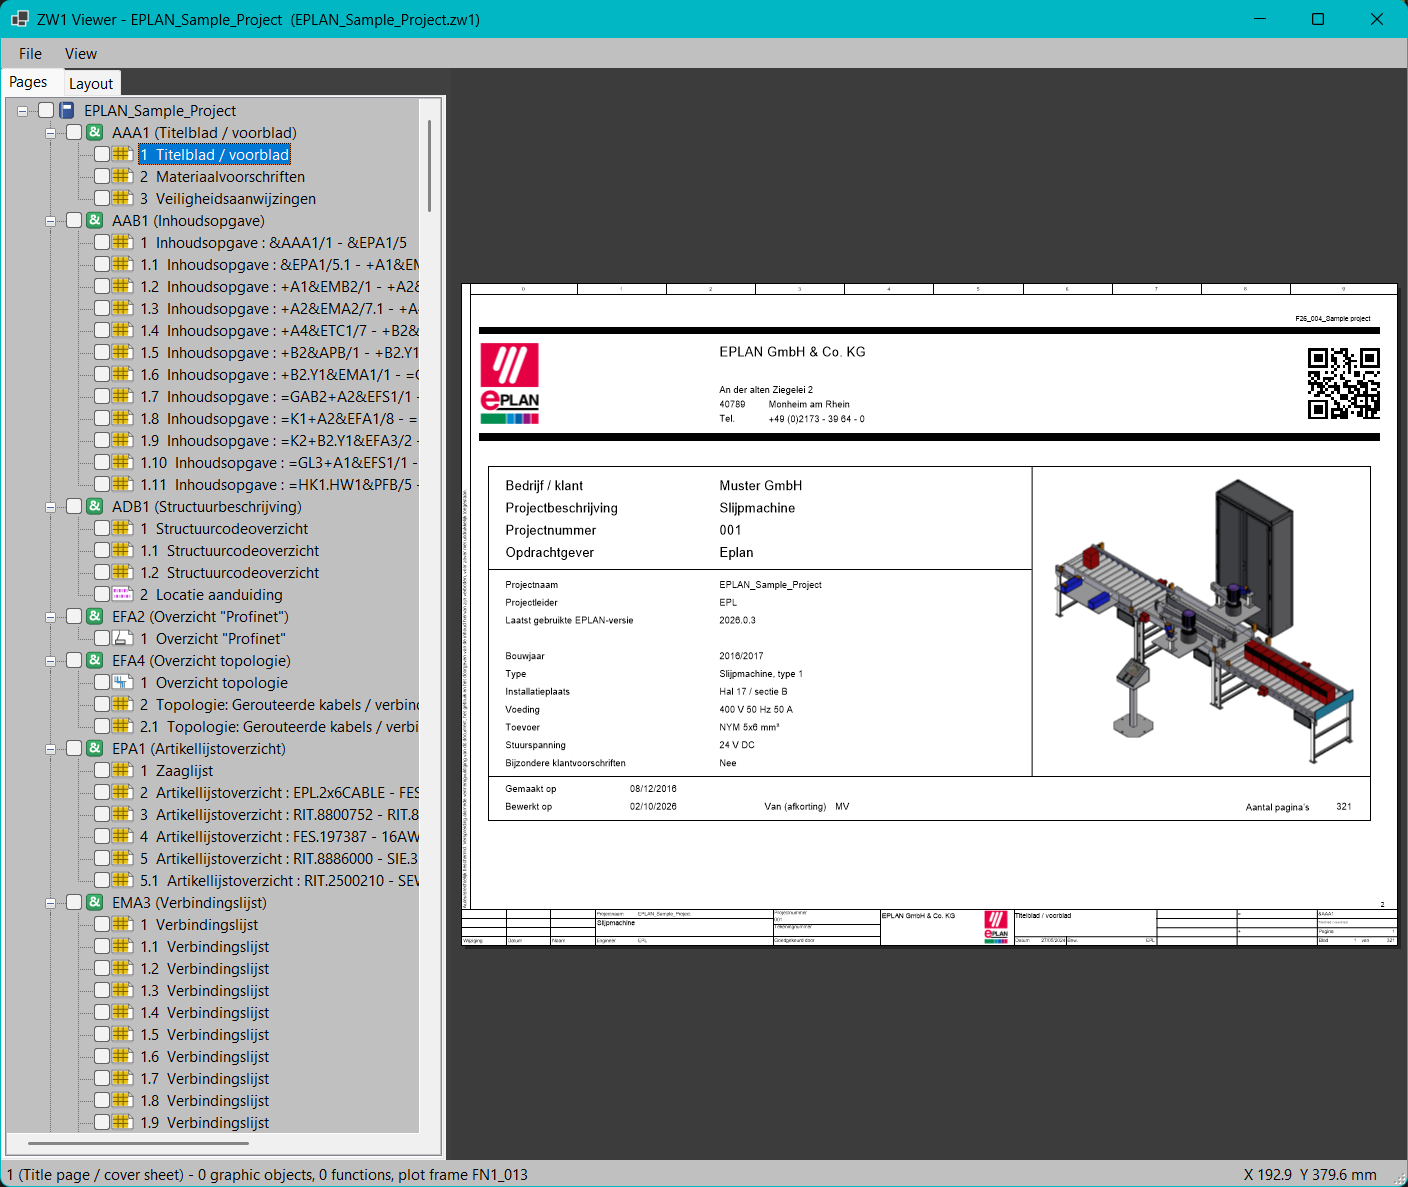Collapse the EFA4 (Overzicht topologie) node
The height and width of the screenshot is (1187, 1408).
50,661
